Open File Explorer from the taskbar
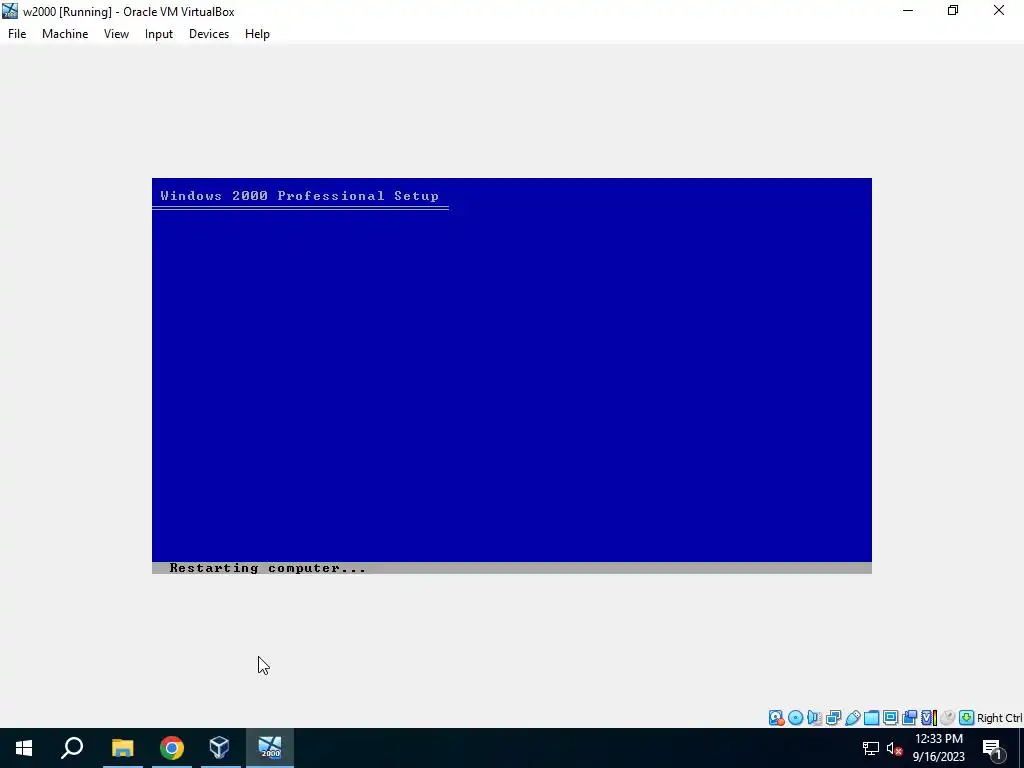This screenshot has height=768, width=1024. (122, 748)
